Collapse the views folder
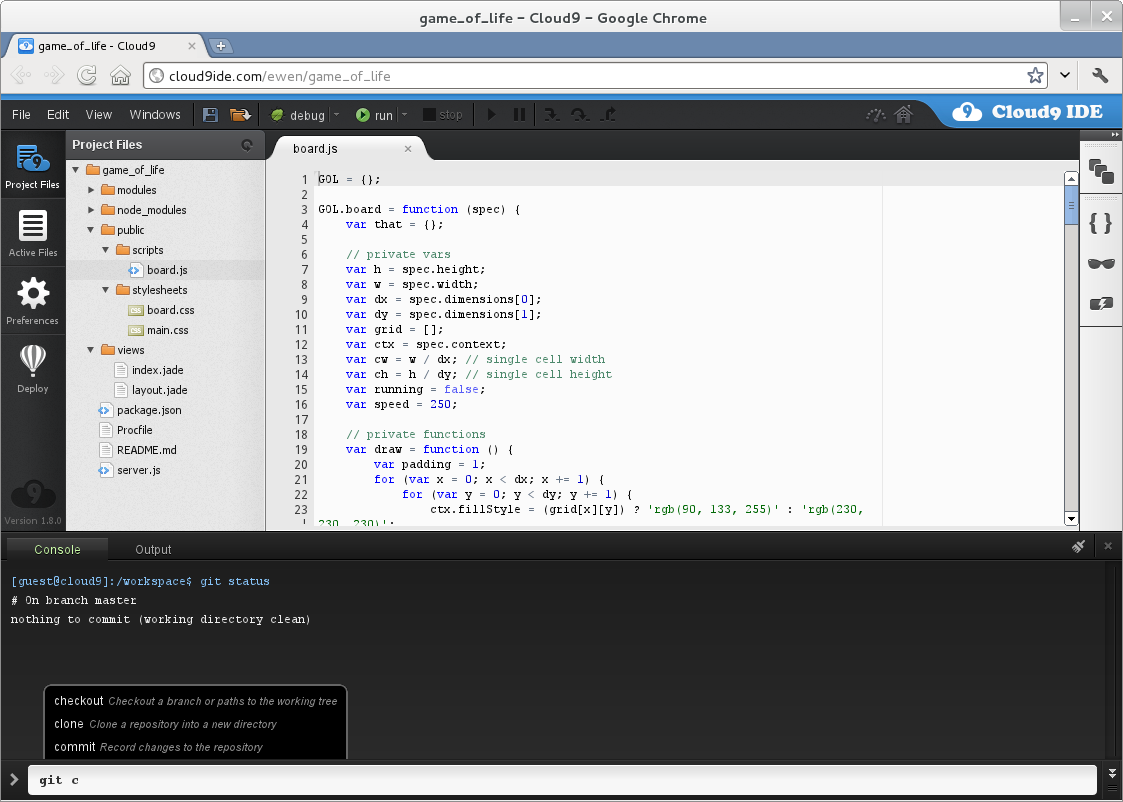Image resolution: width=1123 pixels, height=802 pixels. [91, 350]
